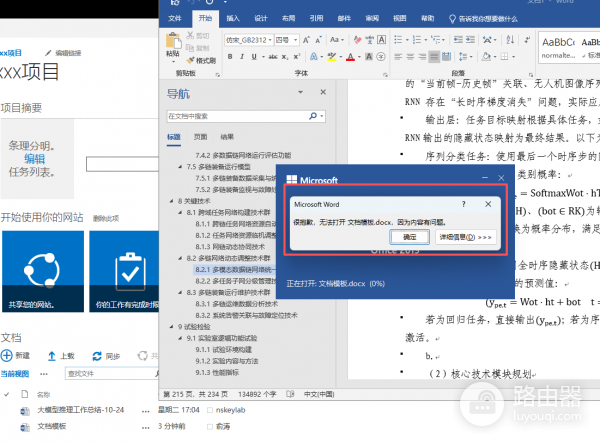Viewport: 600px width, 444px height.
Task: Click the enclosed character circle icon
Action: click(x=381, y=57)
